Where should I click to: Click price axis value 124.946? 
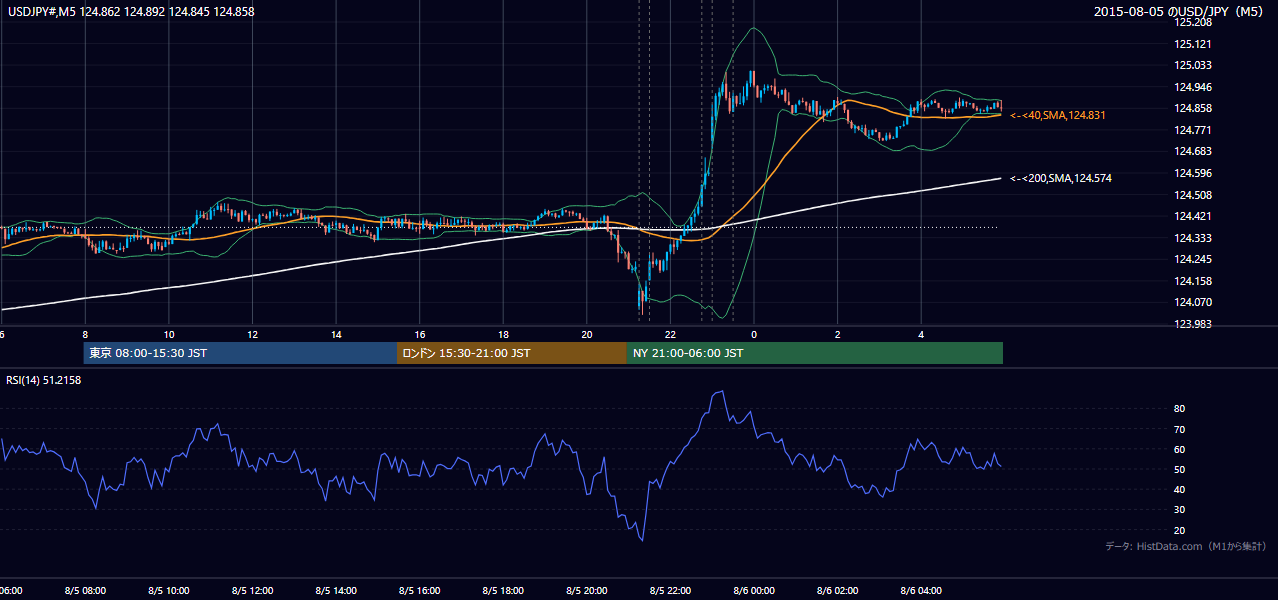tap(1193, 87)
